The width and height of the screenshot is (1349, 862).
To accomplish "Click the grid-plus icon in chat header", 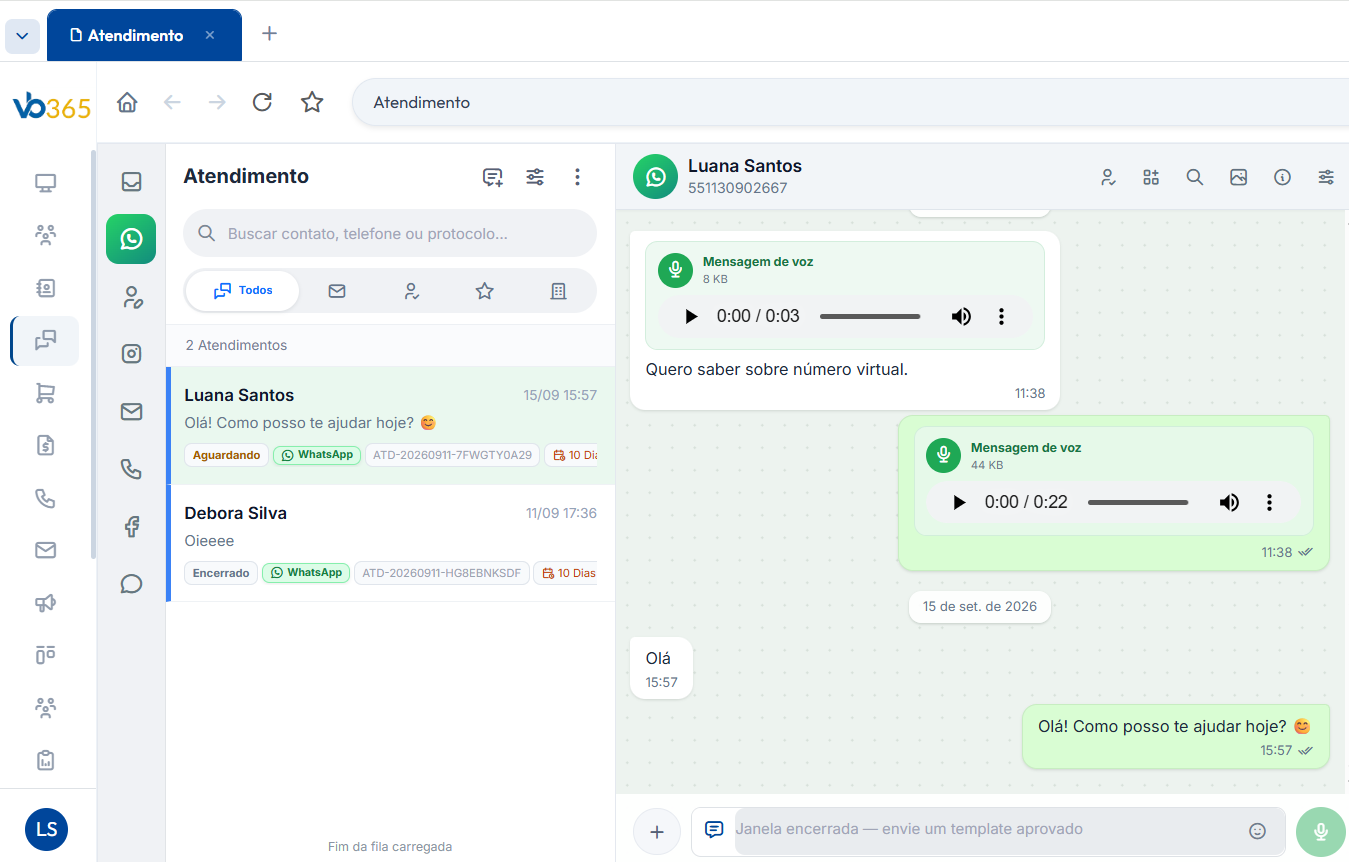I will pos(1151,177).
